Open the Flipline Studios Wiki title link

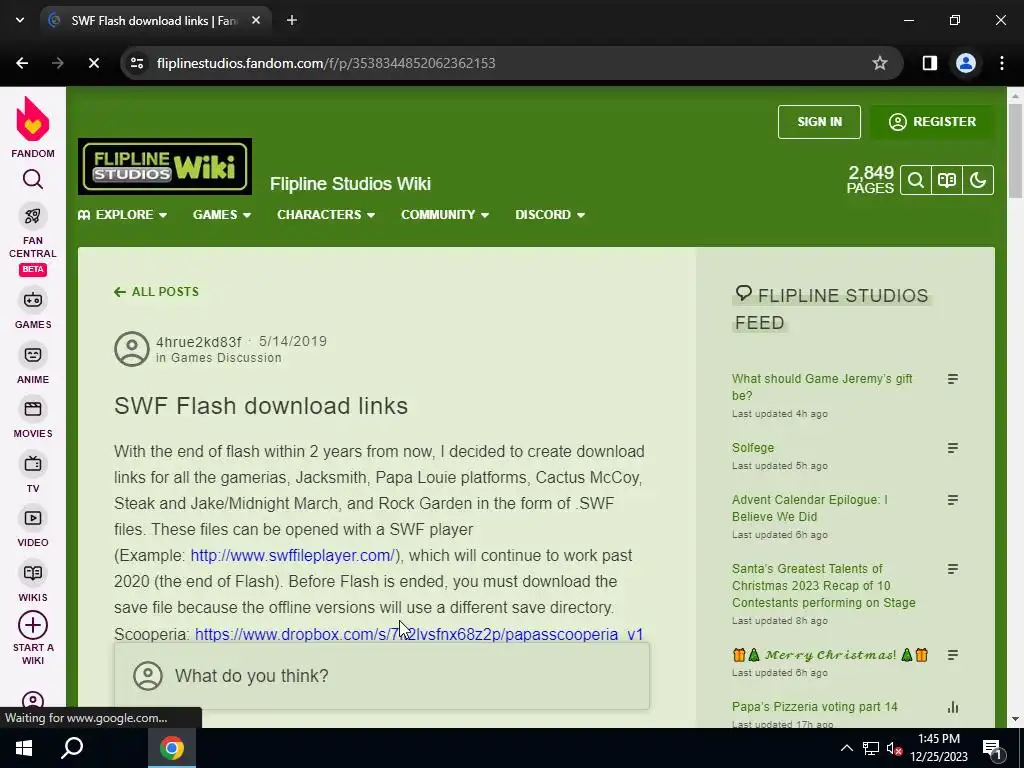(350, 184)
